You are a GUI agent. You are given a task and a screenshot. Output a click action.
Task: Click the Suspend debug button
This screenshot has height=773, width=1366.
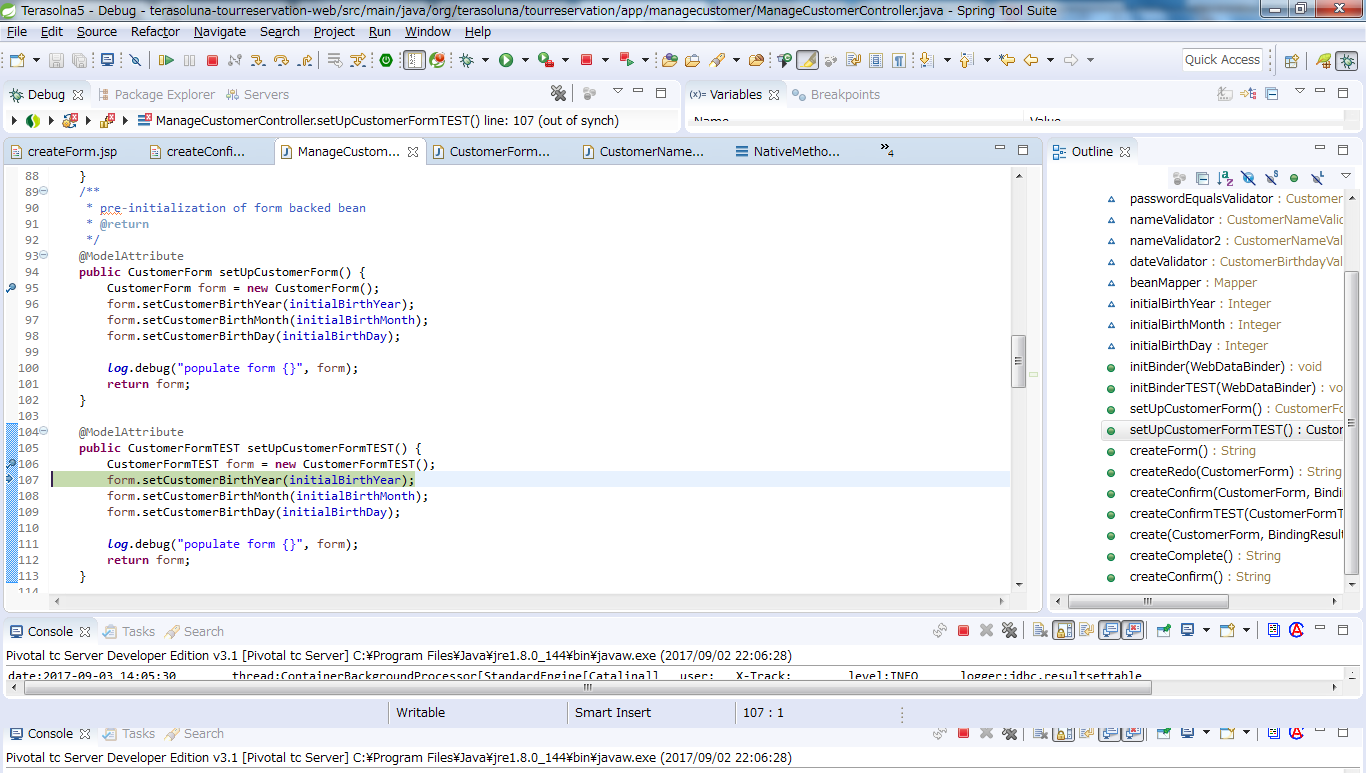(189, 60)
